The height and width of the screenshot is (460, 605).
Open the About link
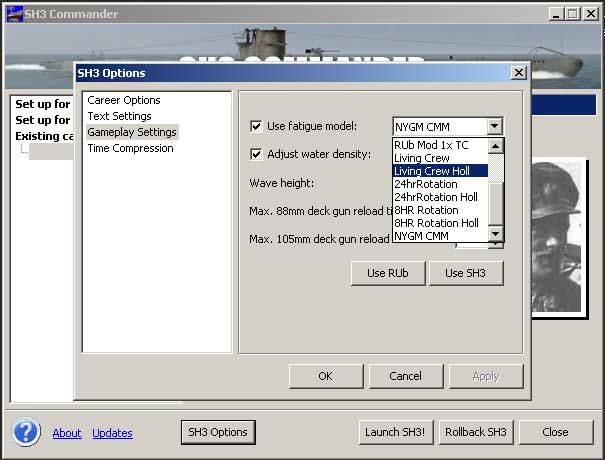67,433
